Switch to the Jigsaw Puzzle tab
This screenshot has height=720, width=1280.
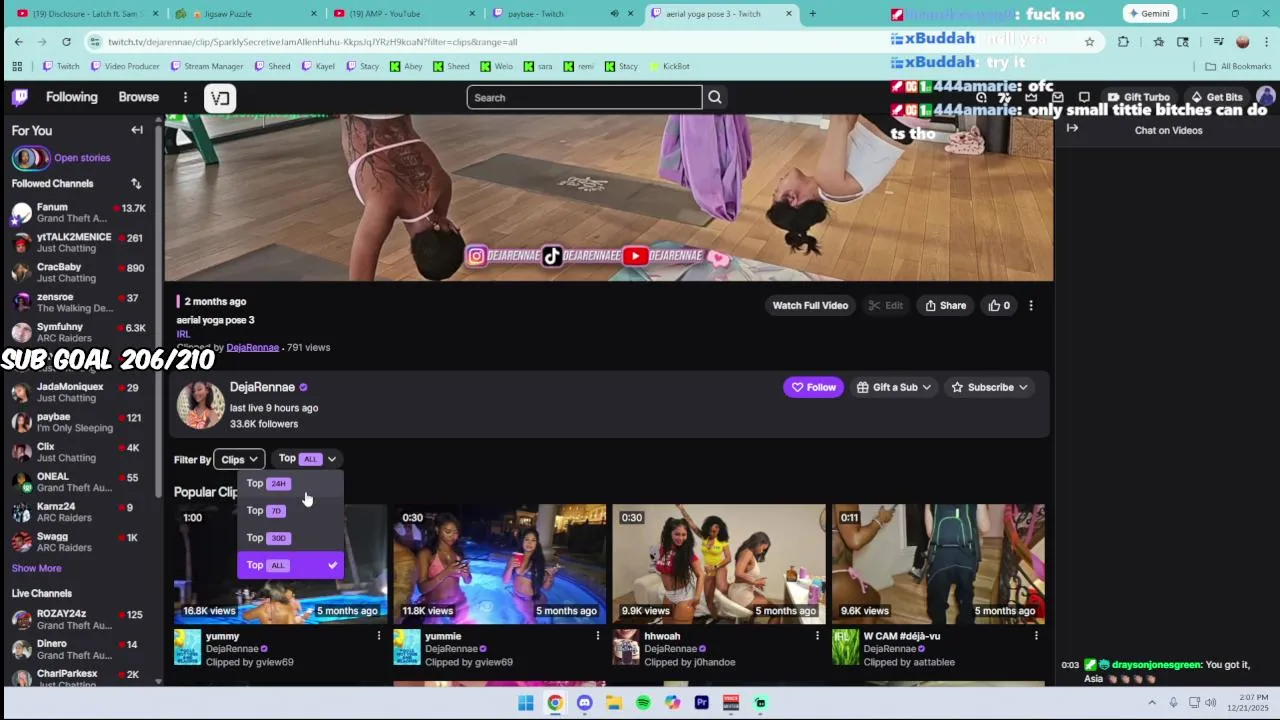(x=245, y=14)
